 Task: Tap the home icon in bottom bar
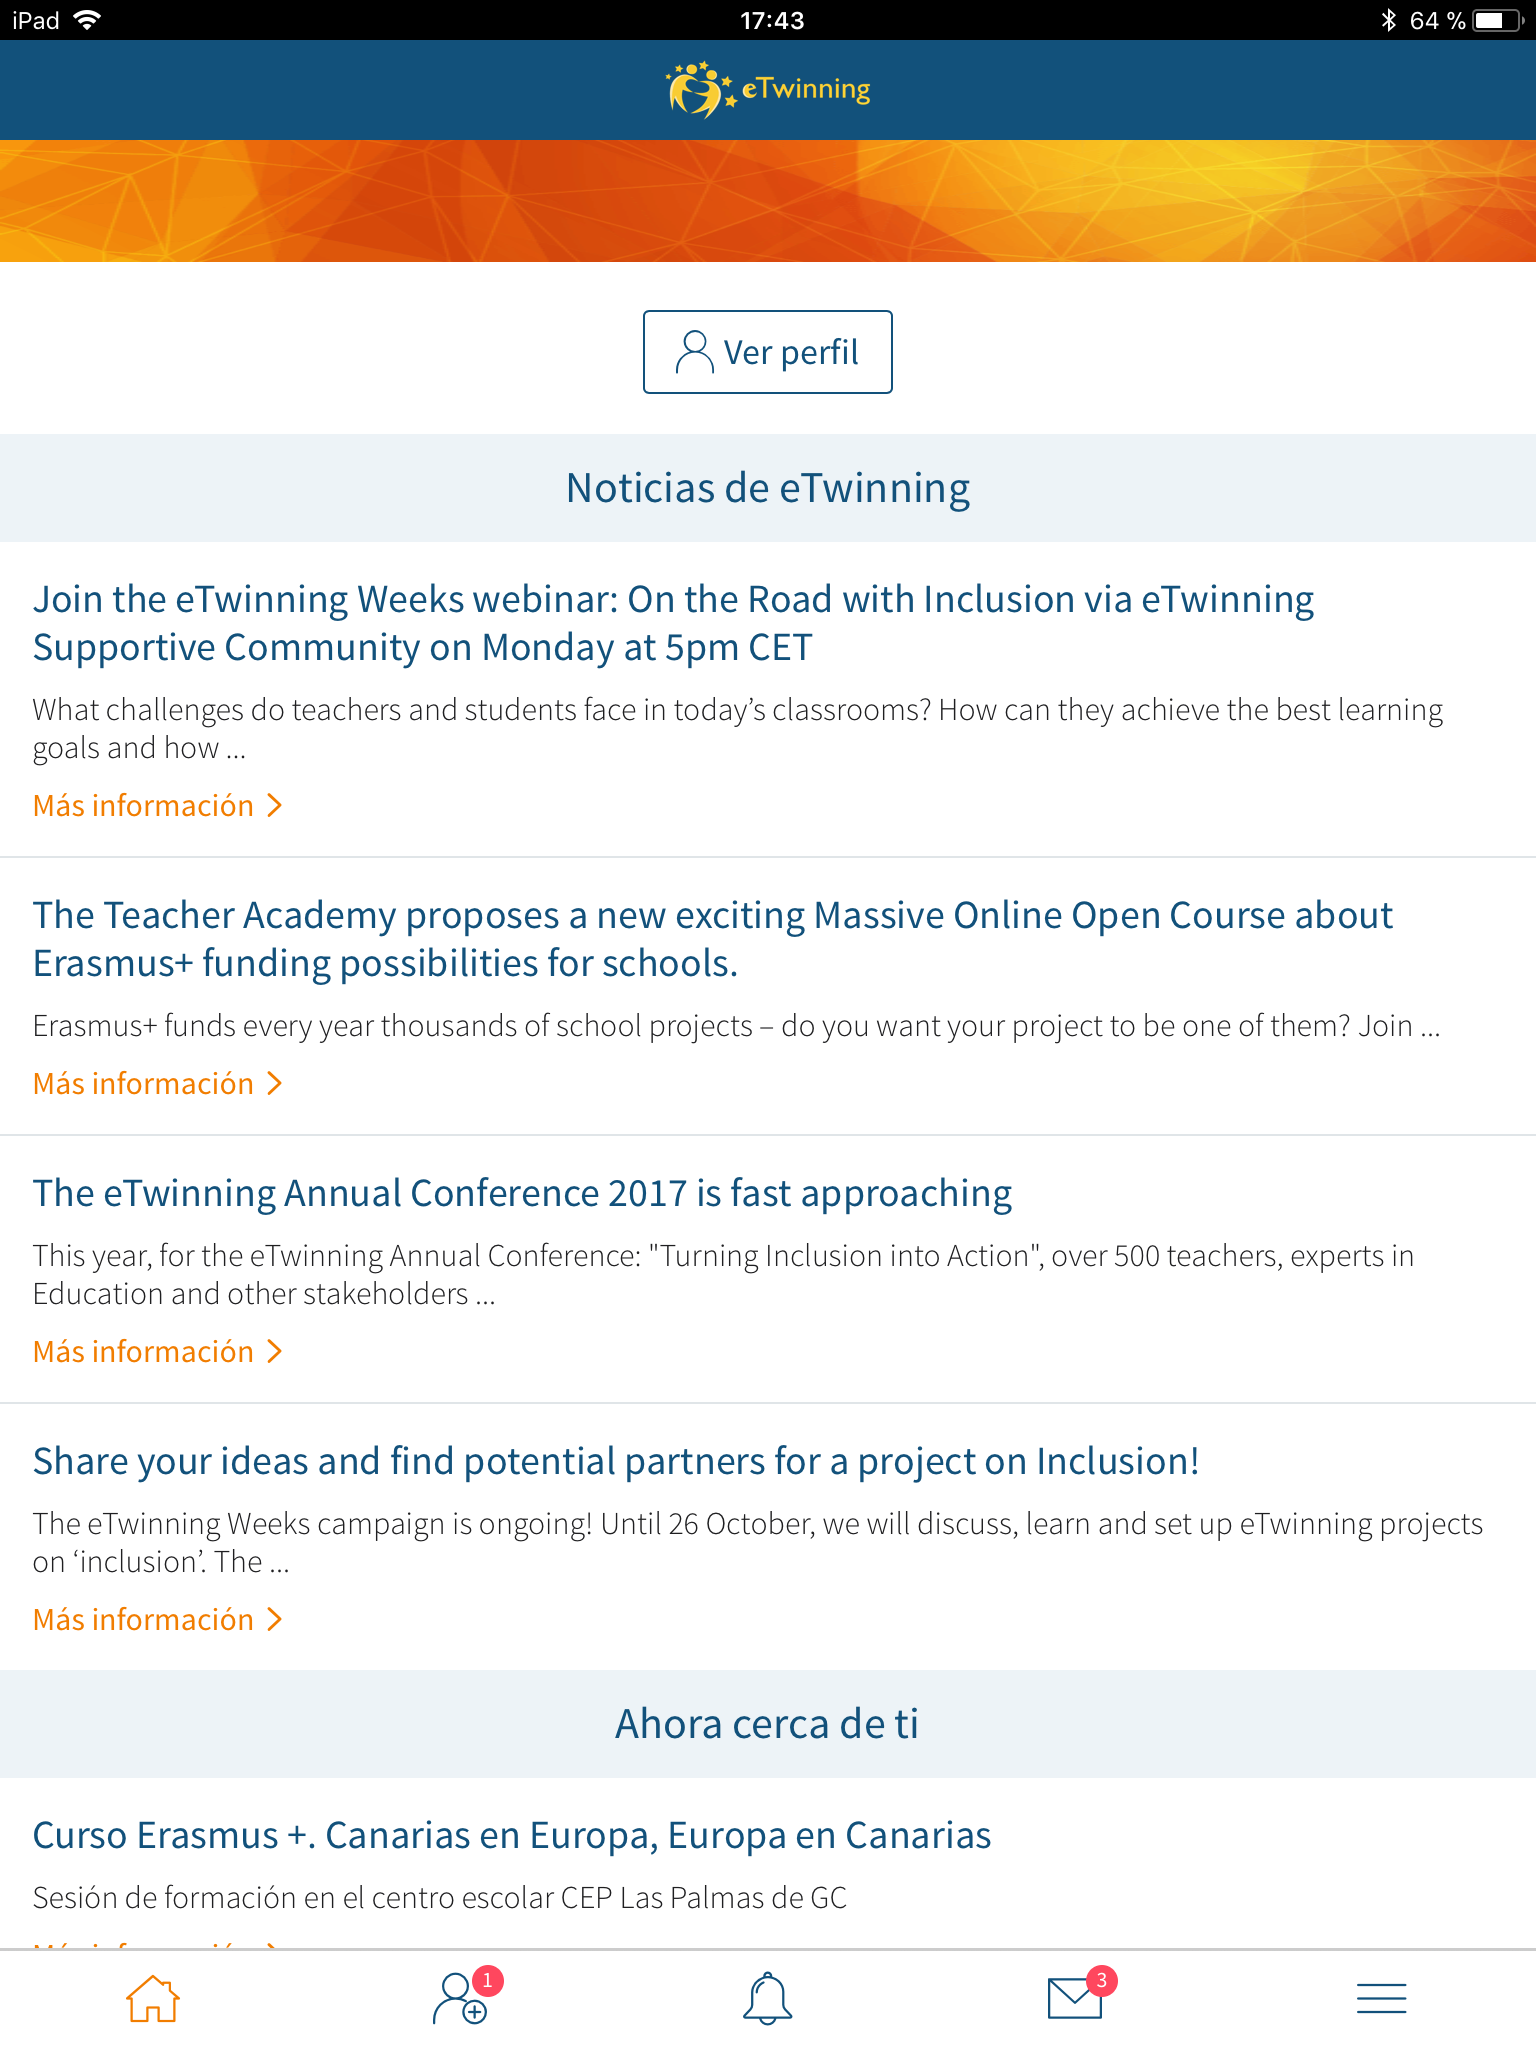tap(153, 1998)
